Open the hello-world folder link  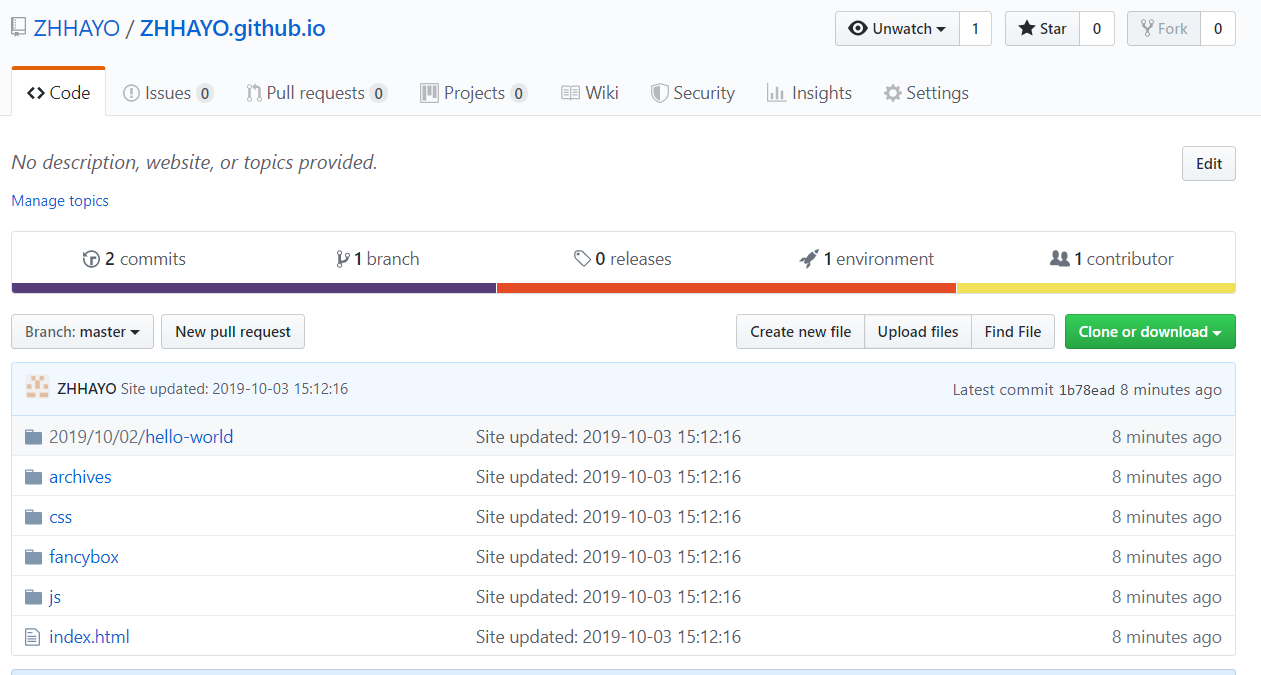(190, 437)
